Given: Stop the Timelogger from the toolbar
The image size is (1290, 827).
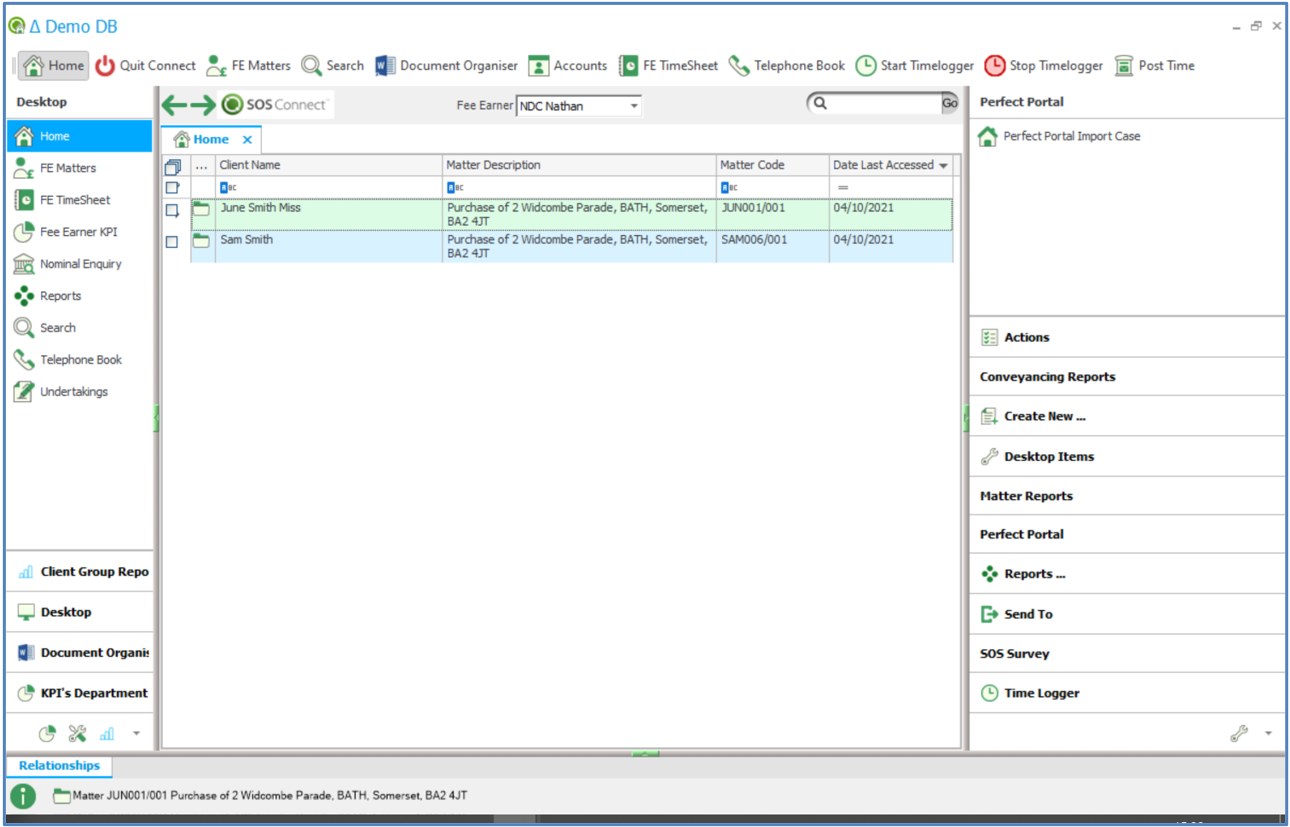Looking at the screenshot, I should pyautogui.click(x=1043, y=66).
